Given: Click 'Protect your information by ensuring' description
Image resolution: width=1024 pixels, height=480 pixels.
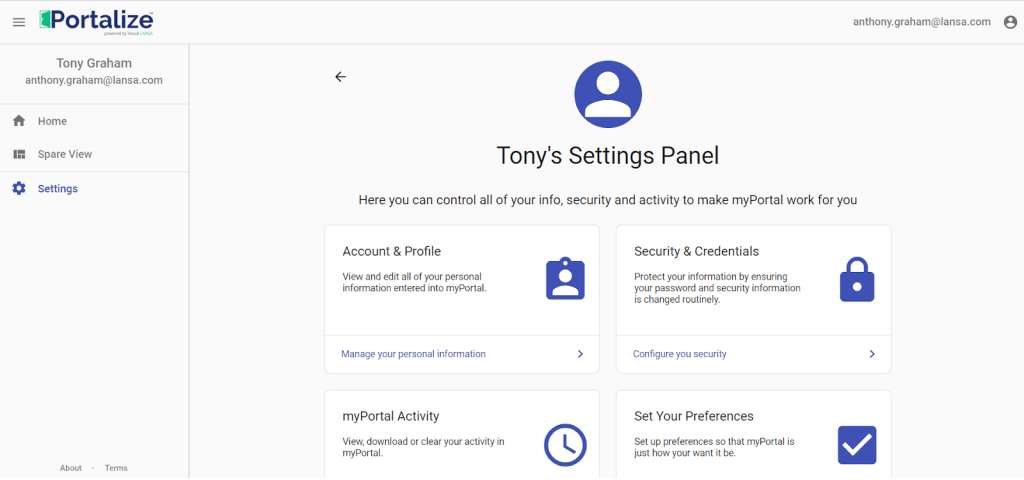Looking at the screenshot, I should point(717,288).
